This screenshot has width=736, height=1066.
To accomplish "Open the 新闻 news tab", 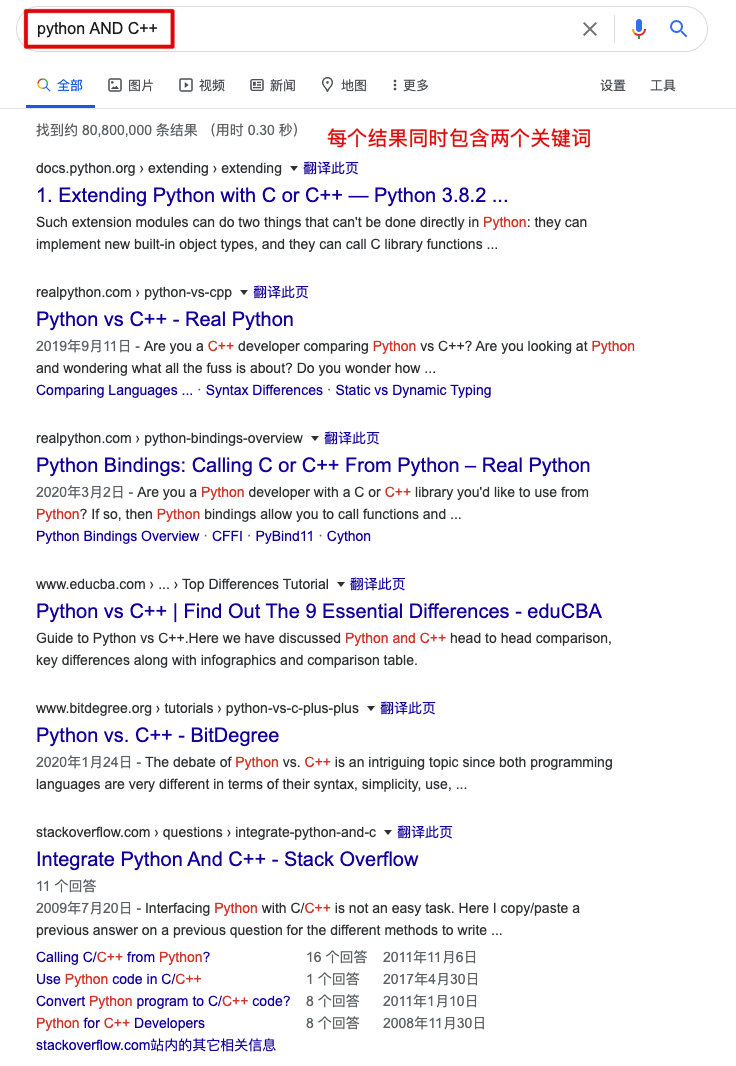I will 273,86.
